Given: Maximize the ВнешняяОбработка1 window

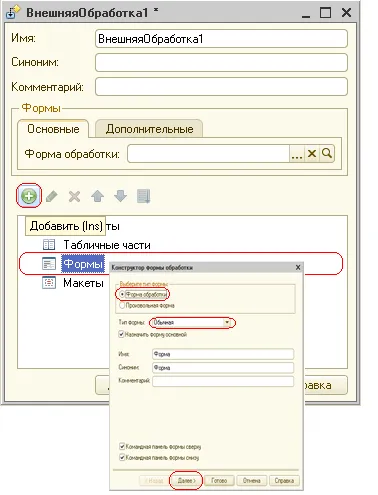Looking at the screenshot, I should tap(325, 13).
